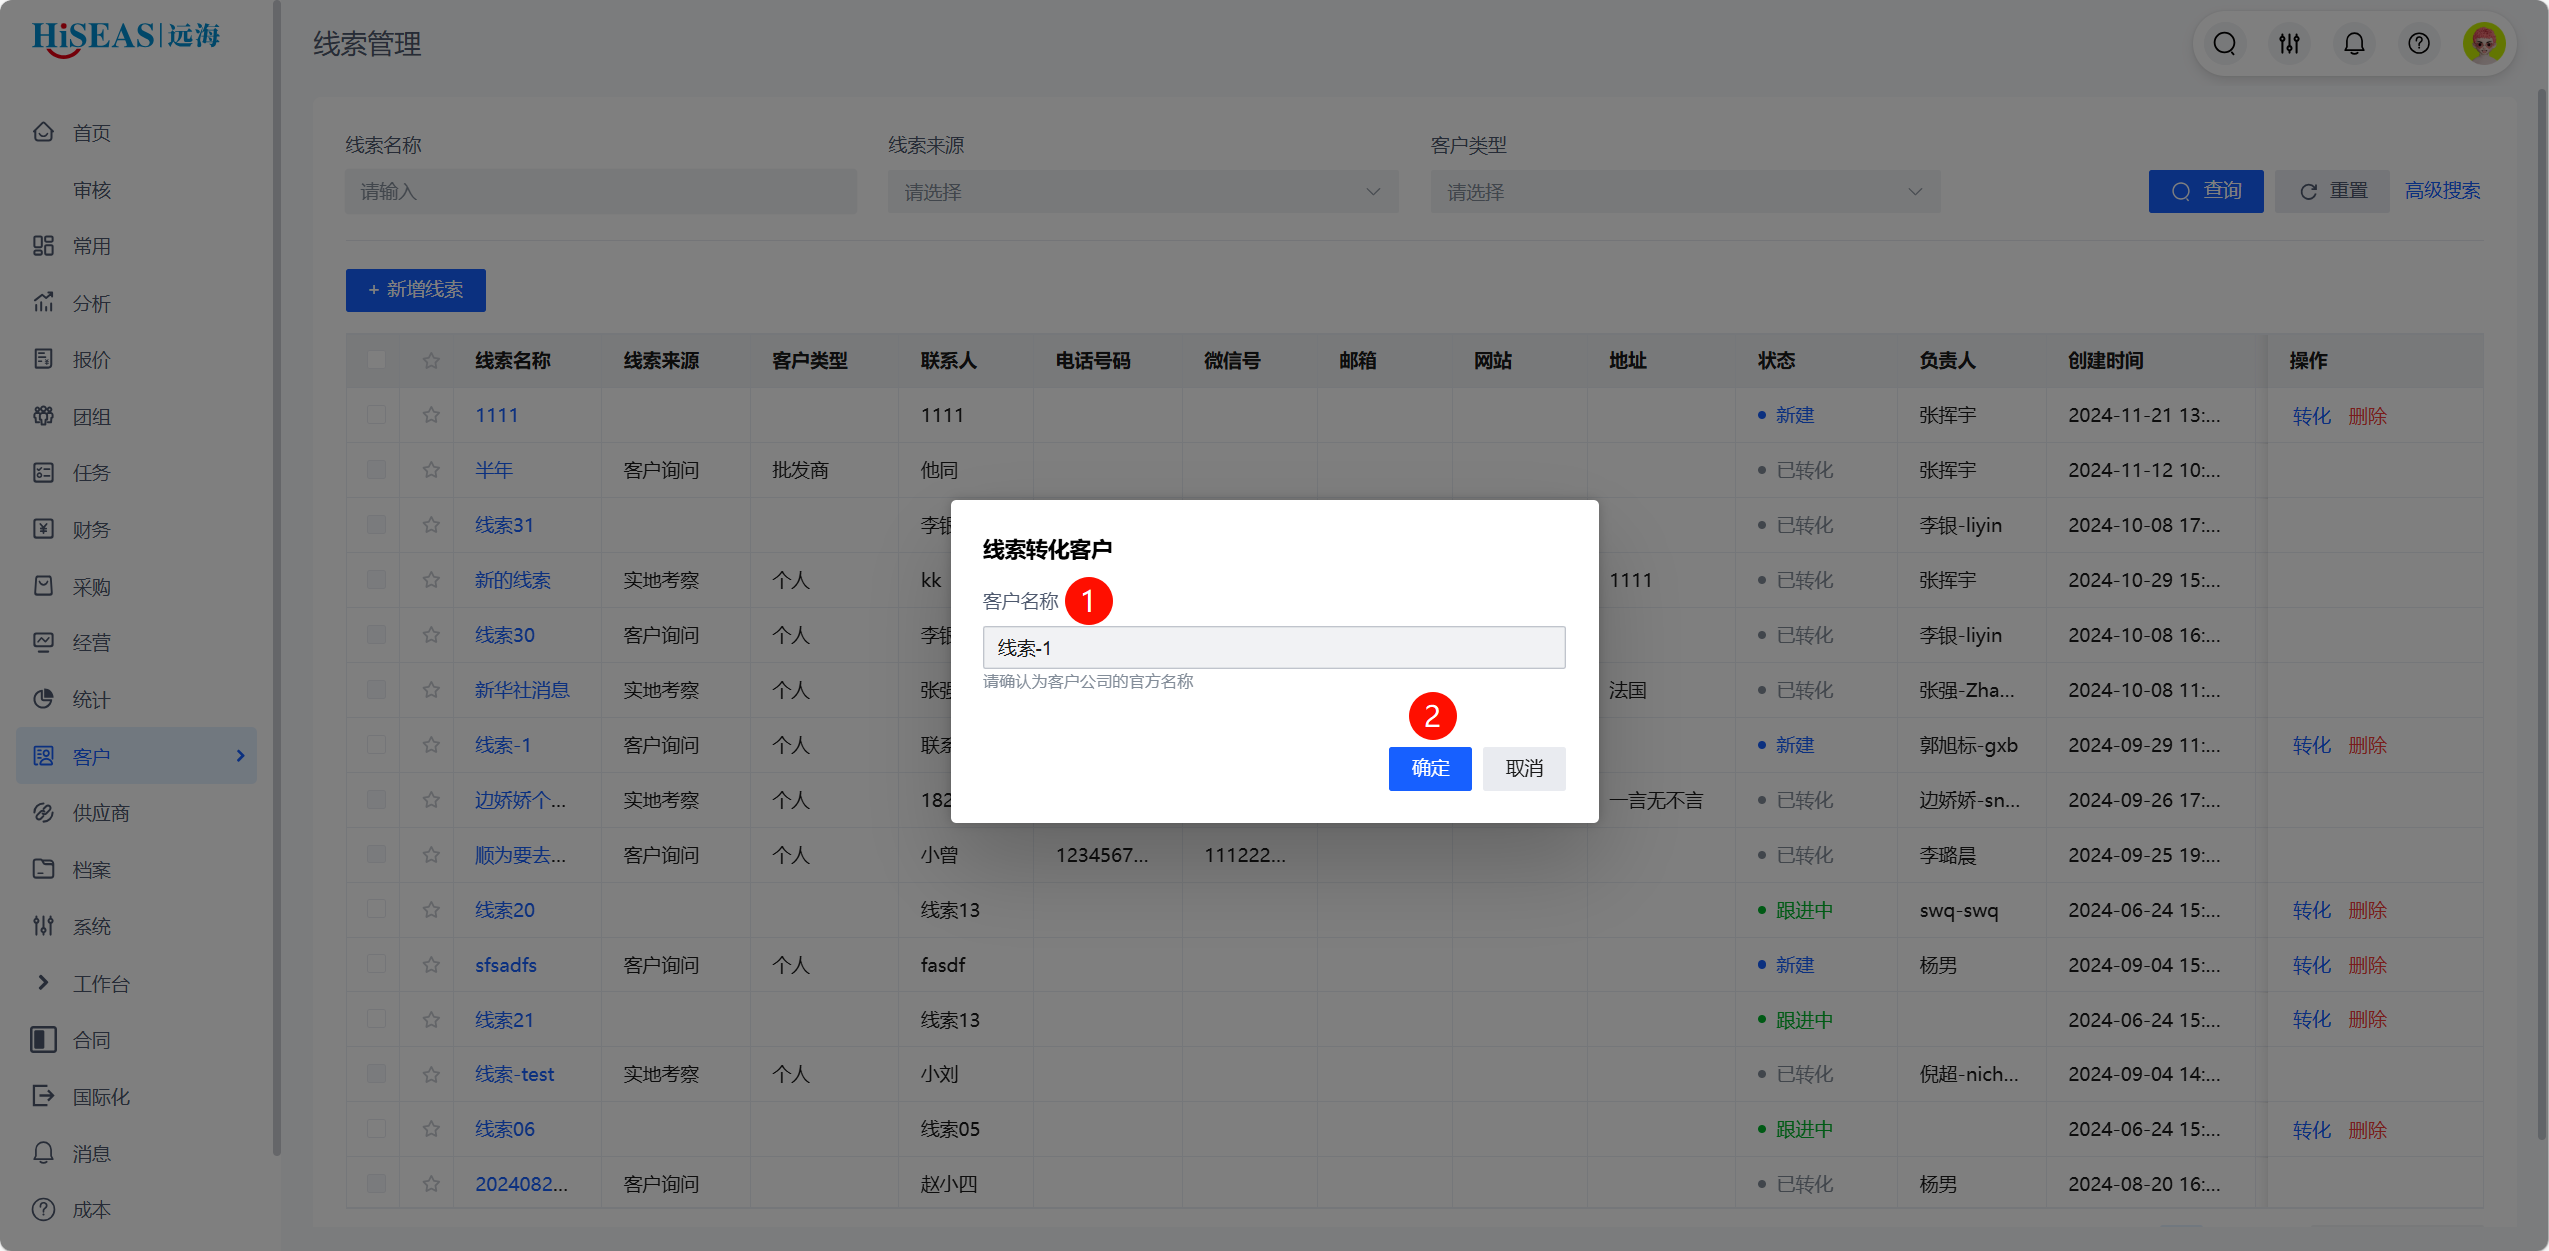Open the 统计 menu item
This screenshot has width=2549, height=1251.
(x=91, y=700)
